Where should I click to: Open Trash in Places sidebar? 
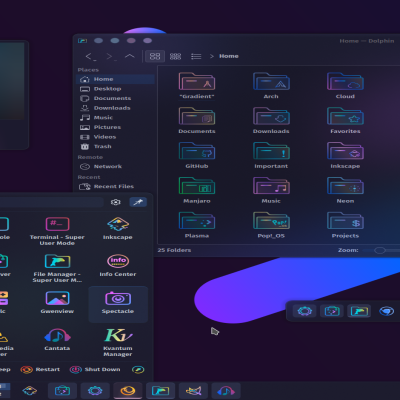point(115,147)
